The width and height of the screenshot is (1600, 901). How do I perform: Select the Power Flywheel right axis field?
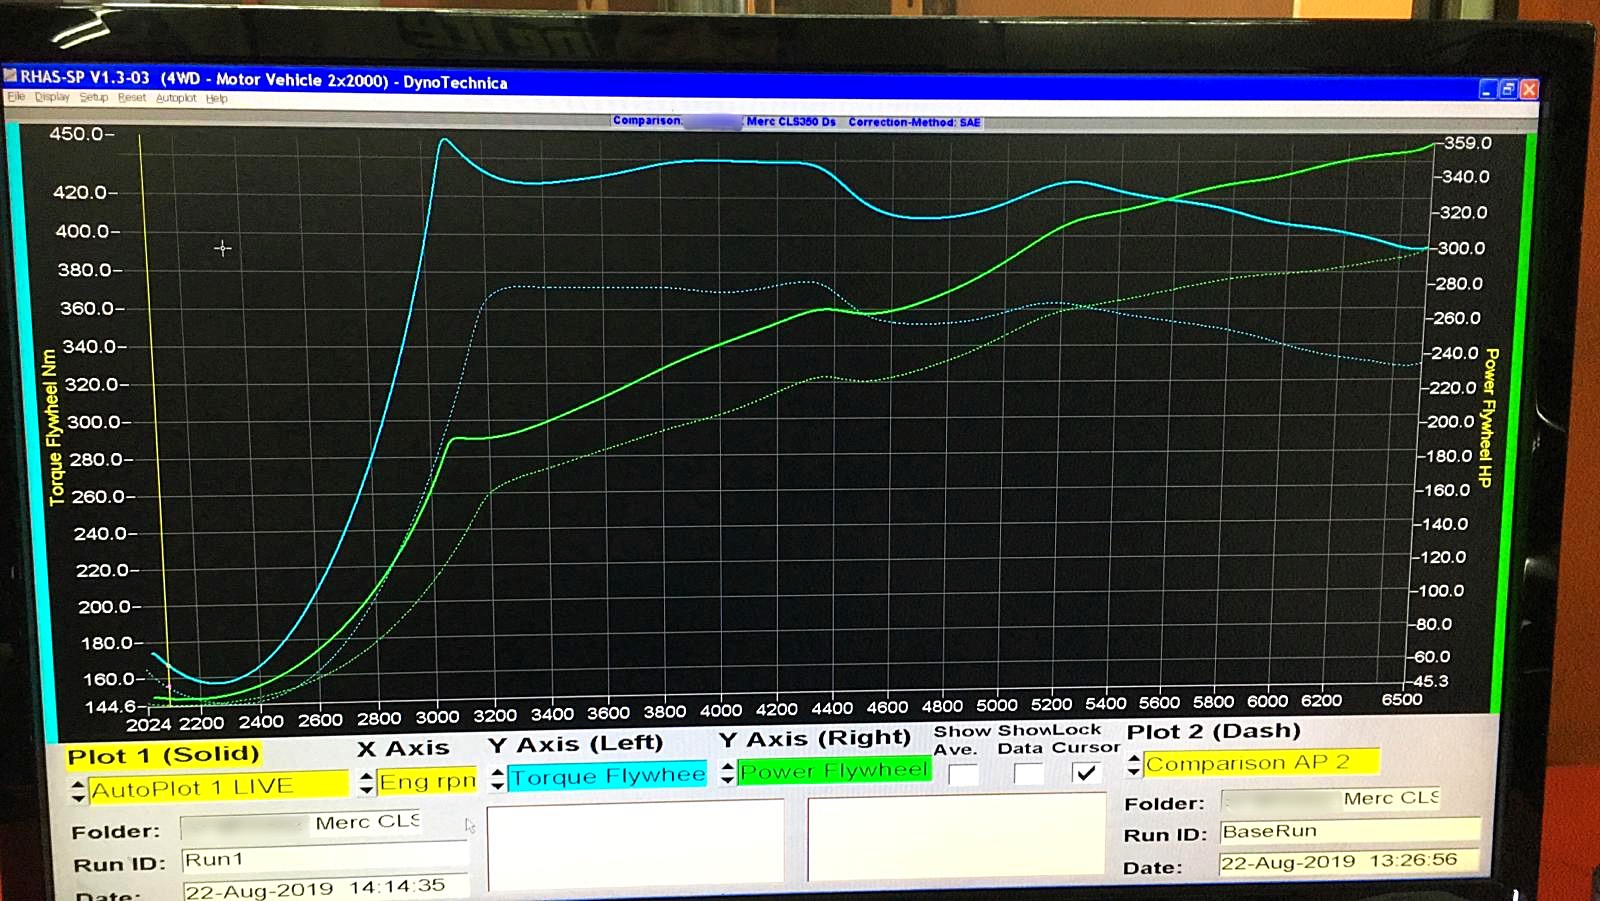[834, 771]
